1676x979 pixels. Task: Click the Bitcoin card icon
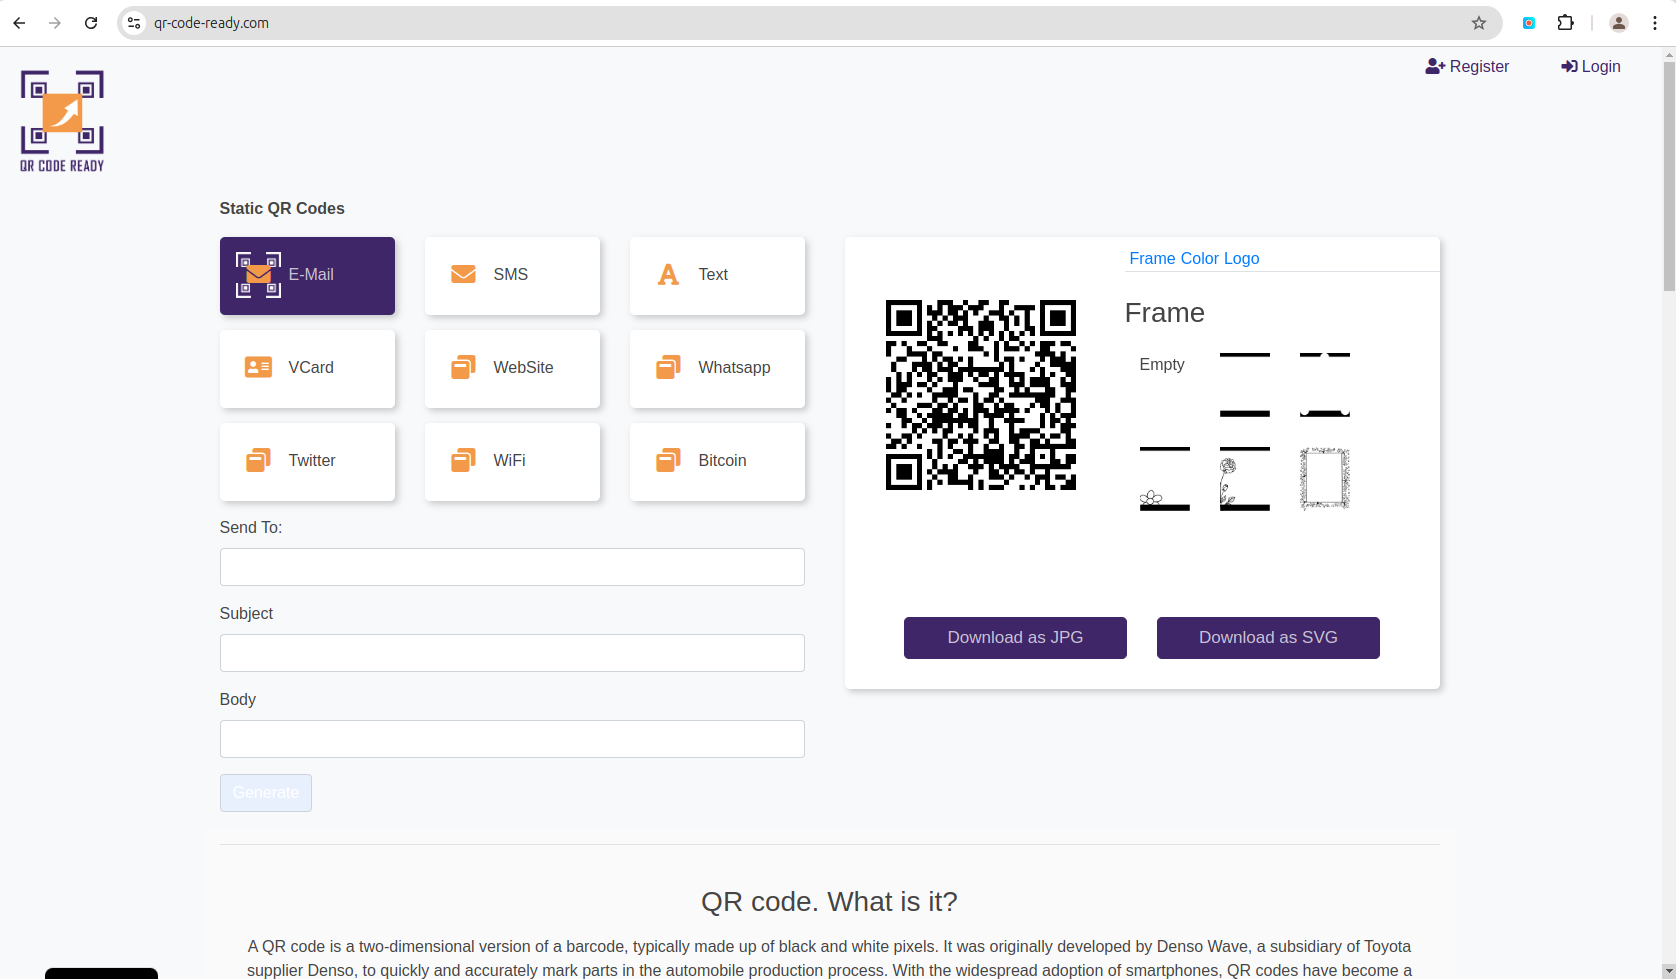point(668,460)
